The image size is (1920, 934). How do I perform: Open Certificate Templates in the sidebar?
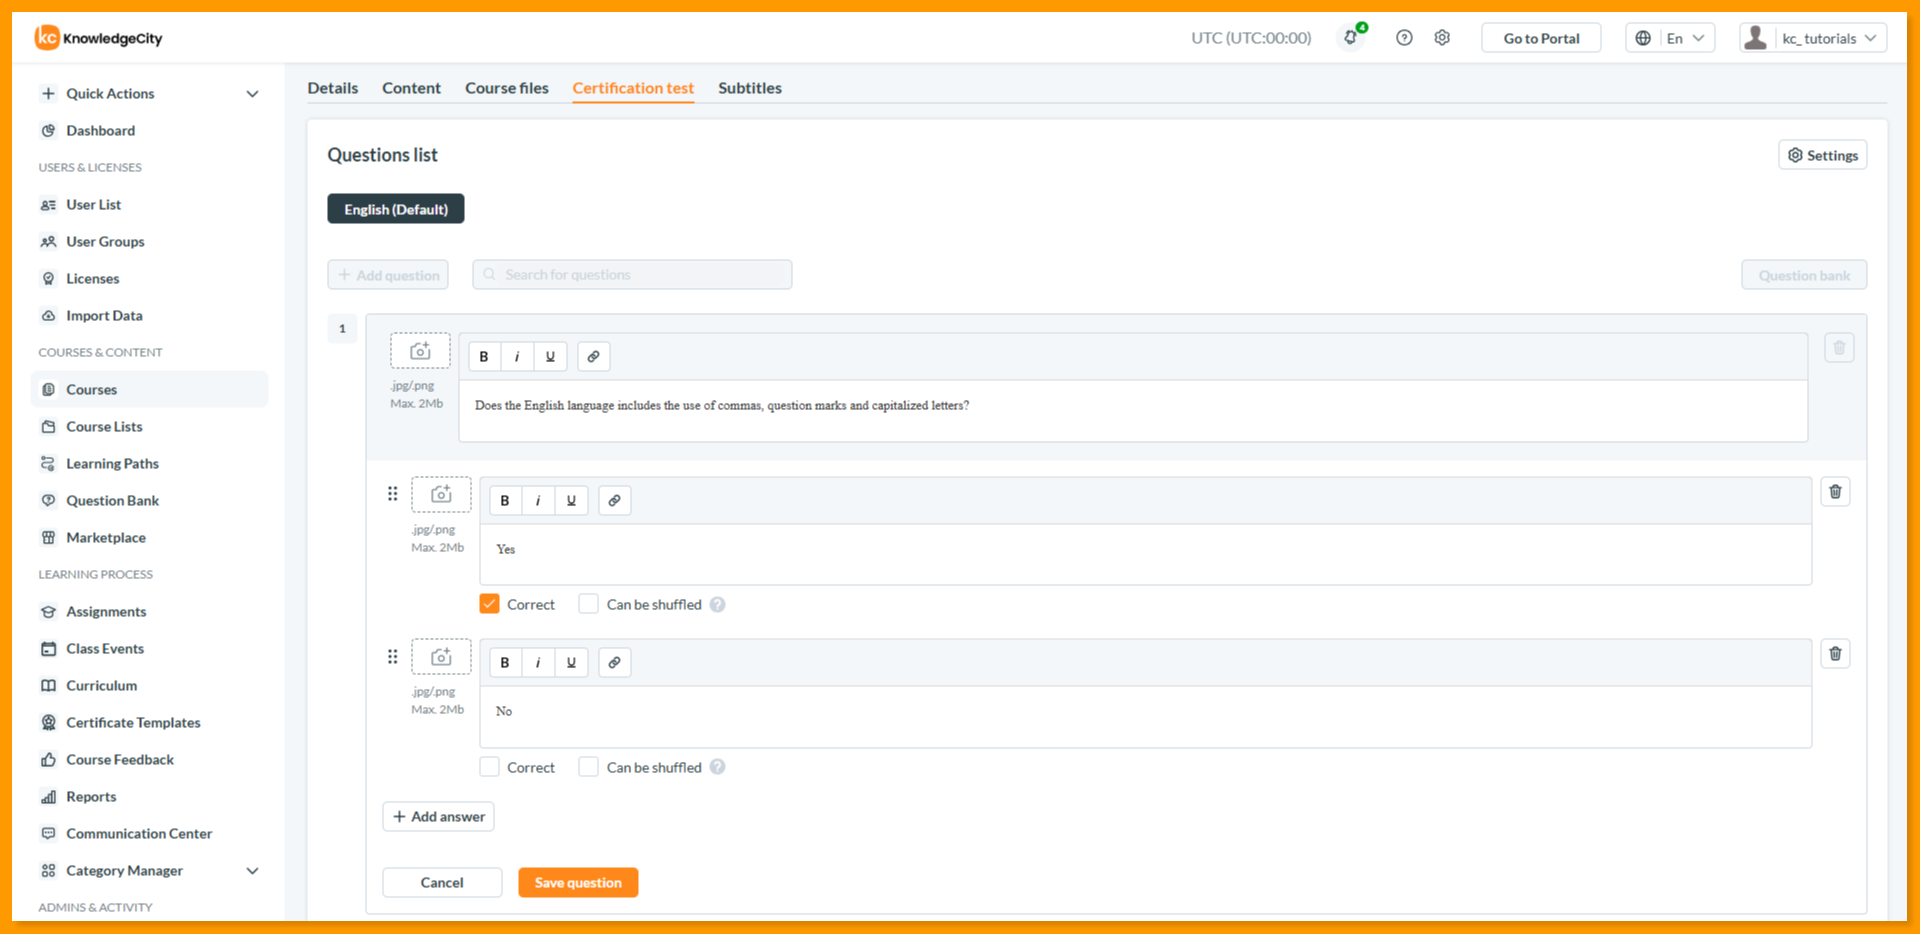coord(133,723)
